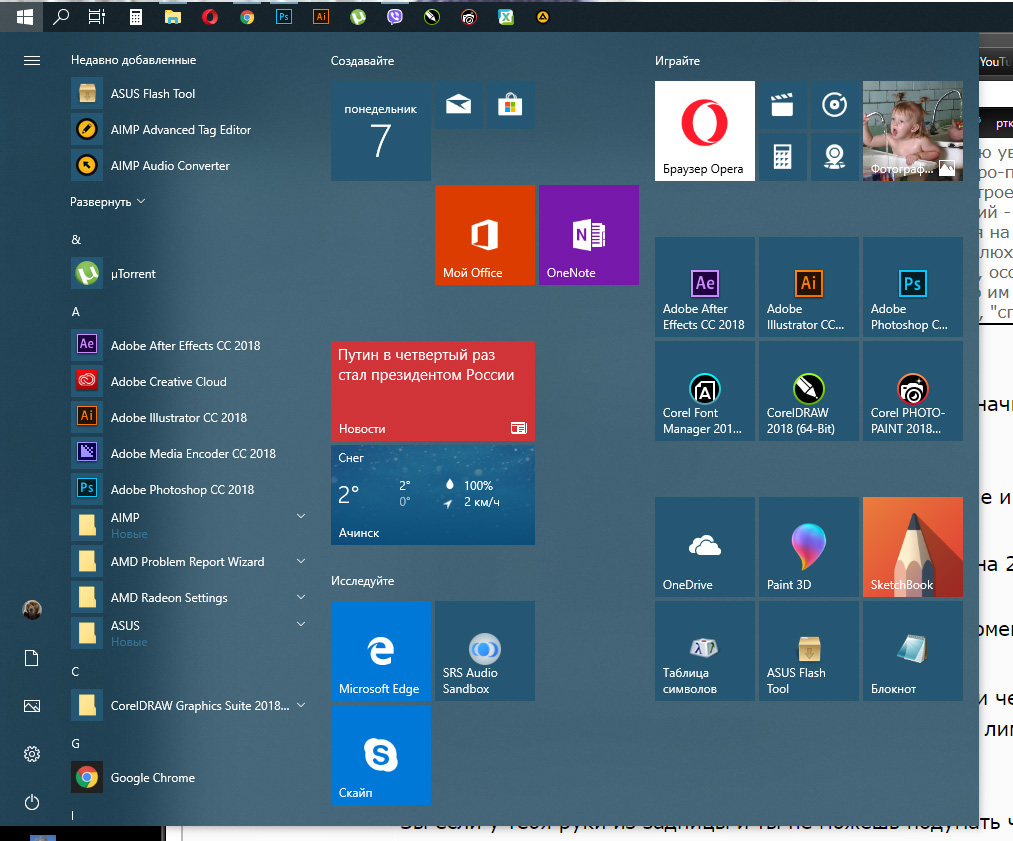The width and height of the screenshot is (1013, 841).
Task: Jump to letter G section header
Action: [76, 743]
